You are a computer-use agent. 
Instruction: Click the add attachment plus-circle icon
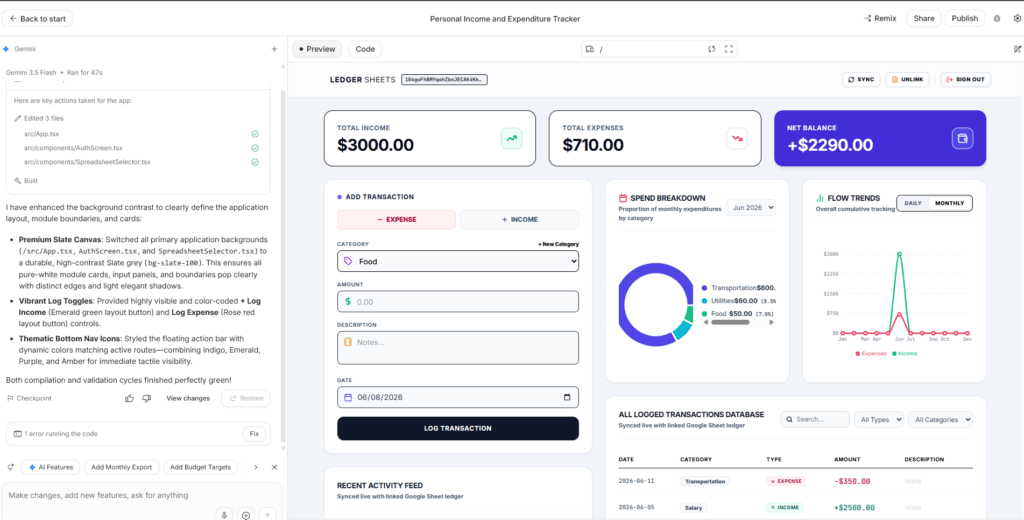pos(246,515)
